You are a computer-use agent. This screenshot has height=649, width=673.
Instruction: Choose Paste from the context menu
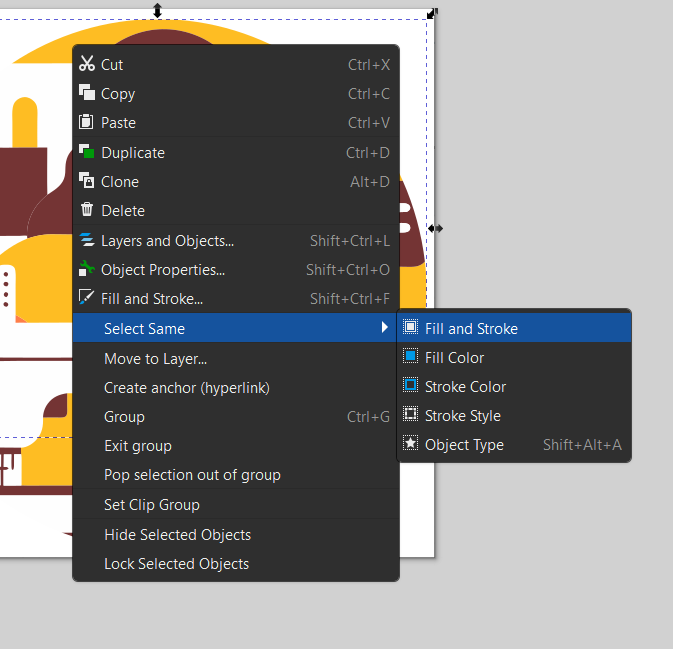pos(236,123)
